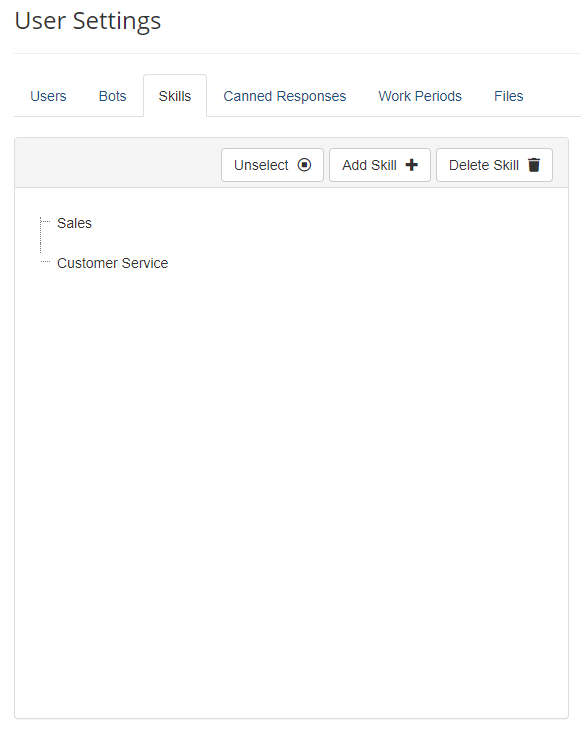Switch to the Files tab

click(508, 96)
